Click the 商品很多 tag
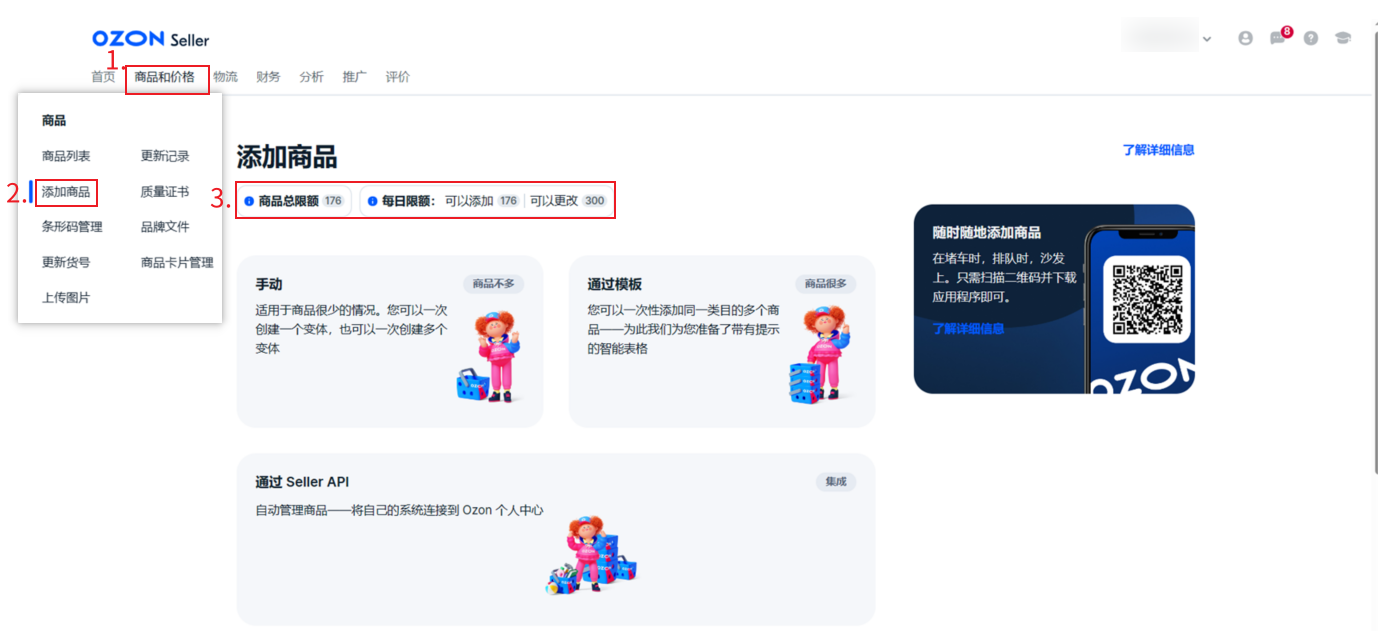This screenshot has height=631, width=1378. 826,284
